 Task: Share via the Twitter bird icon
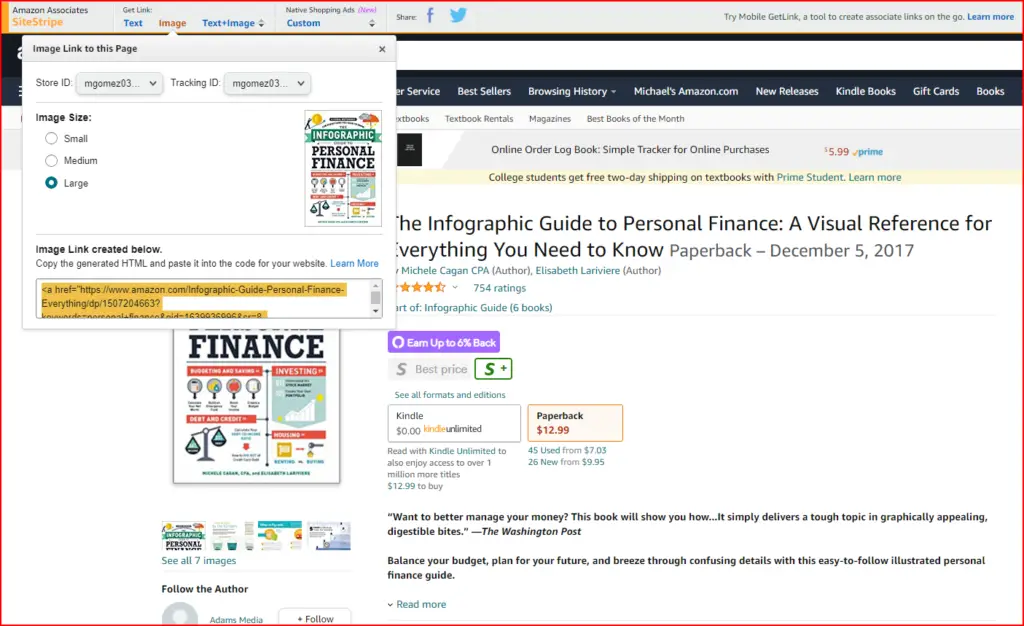coord(458,15)
